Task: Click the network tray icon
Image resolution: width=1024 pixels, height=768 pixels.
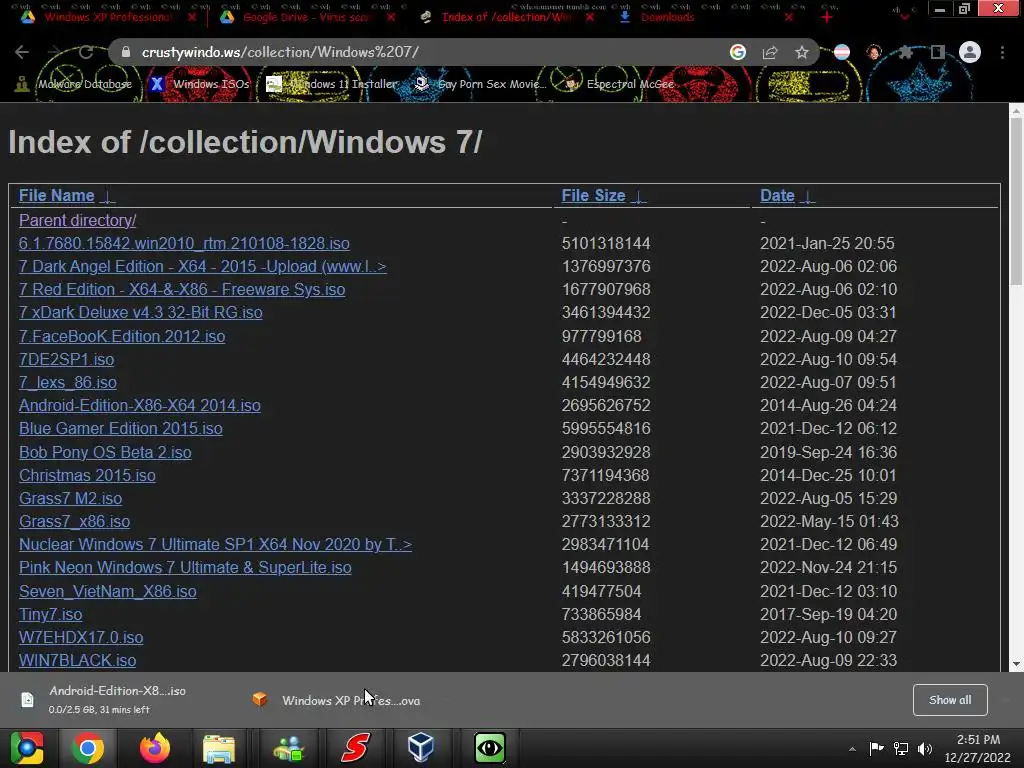Action: pos(901,748)
